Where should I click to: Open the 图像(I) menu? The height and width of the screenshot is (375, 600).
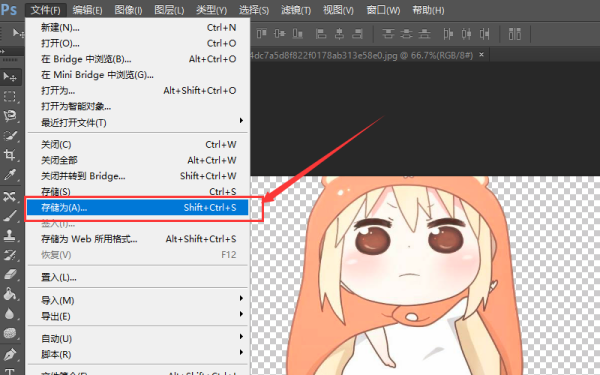click(x=128, y=10)
